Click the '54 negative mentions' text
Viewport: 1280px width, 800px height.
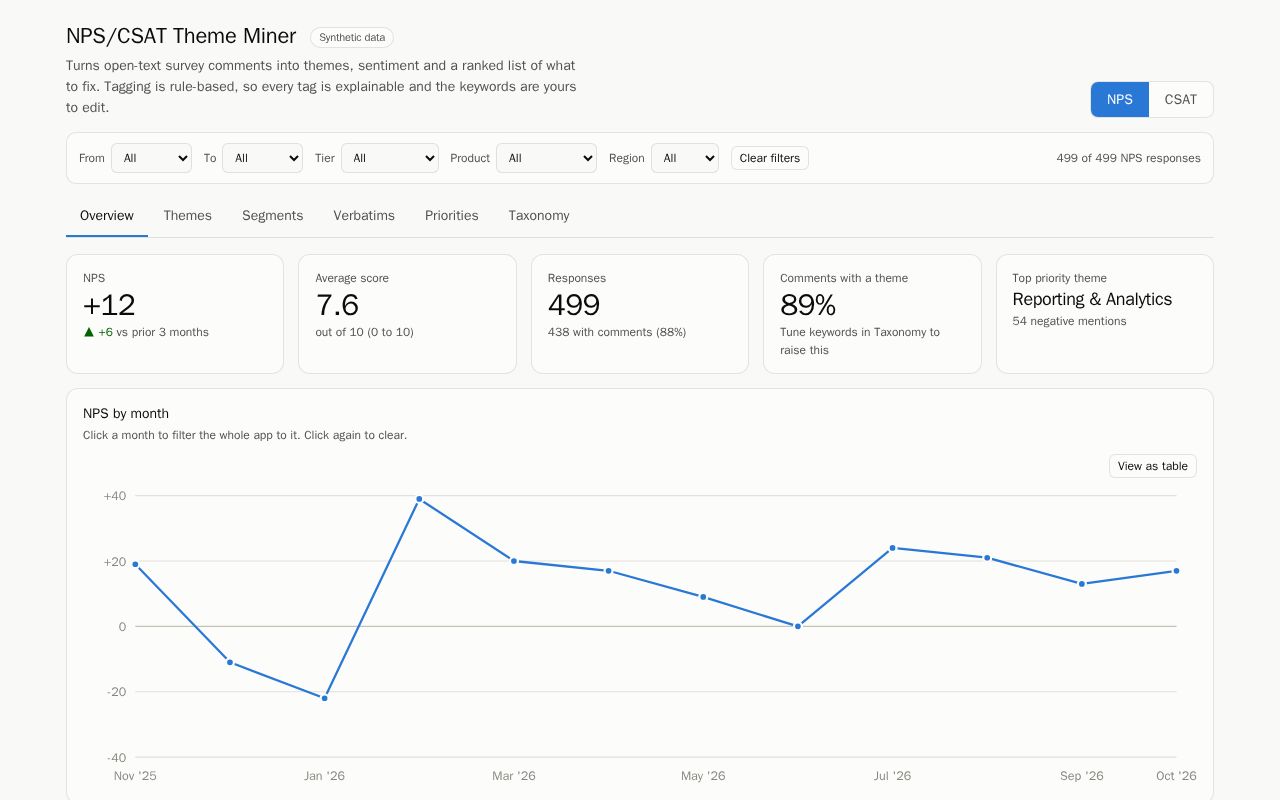(x=1069, y=321)
